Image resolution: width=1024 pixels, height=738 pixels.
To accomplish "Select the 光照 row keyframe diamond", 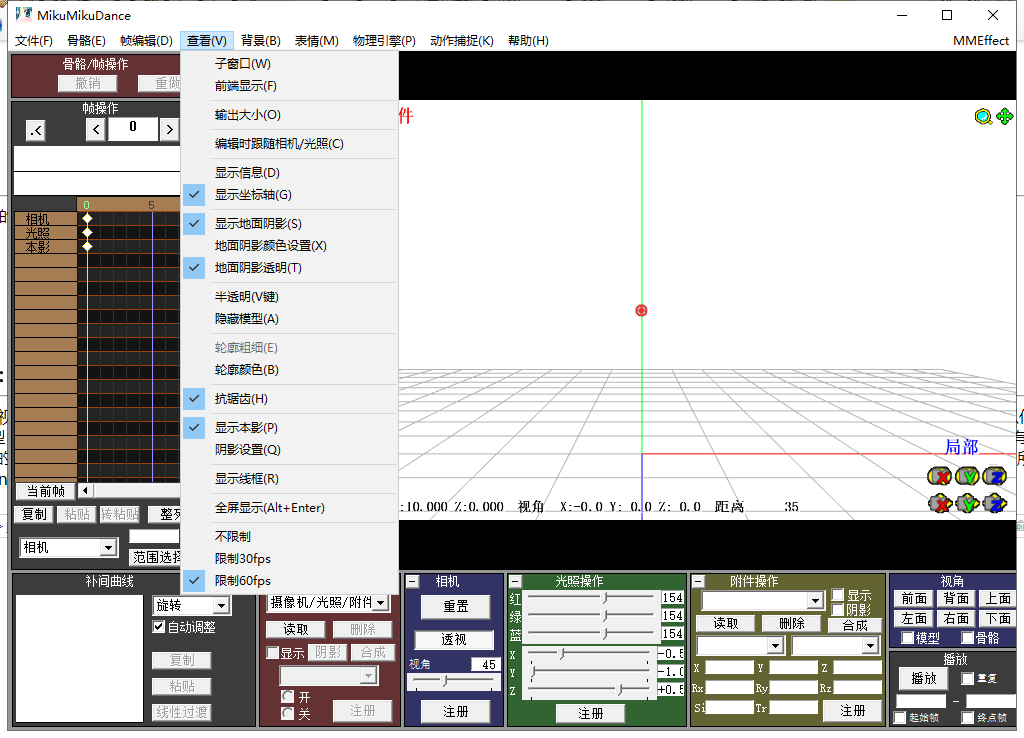I will click(87, 233).
